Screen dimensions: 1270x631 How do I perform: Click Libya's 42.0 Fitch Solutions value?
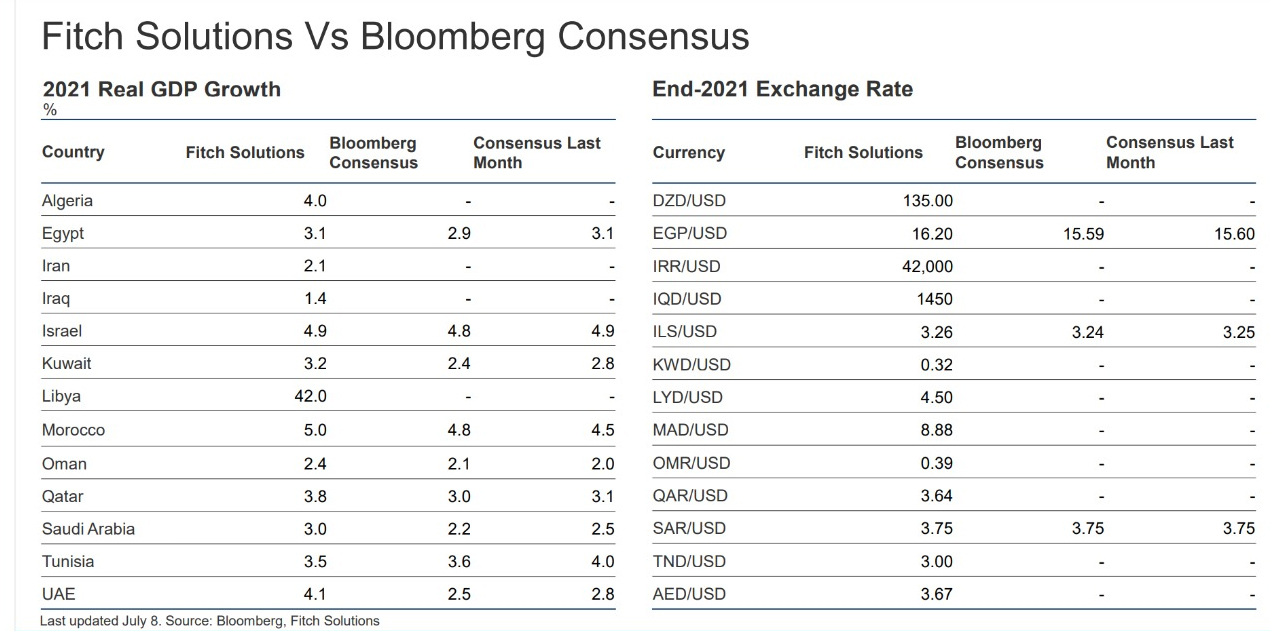coord(310,396)
